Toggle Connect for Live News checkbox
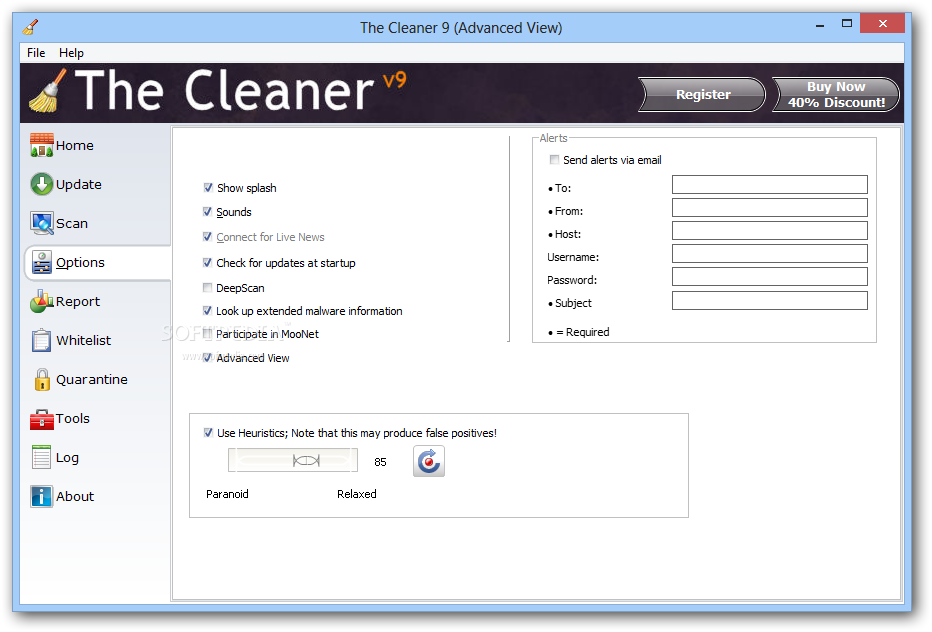The height and width of the screenshot is (632, 932). (207, 237)
